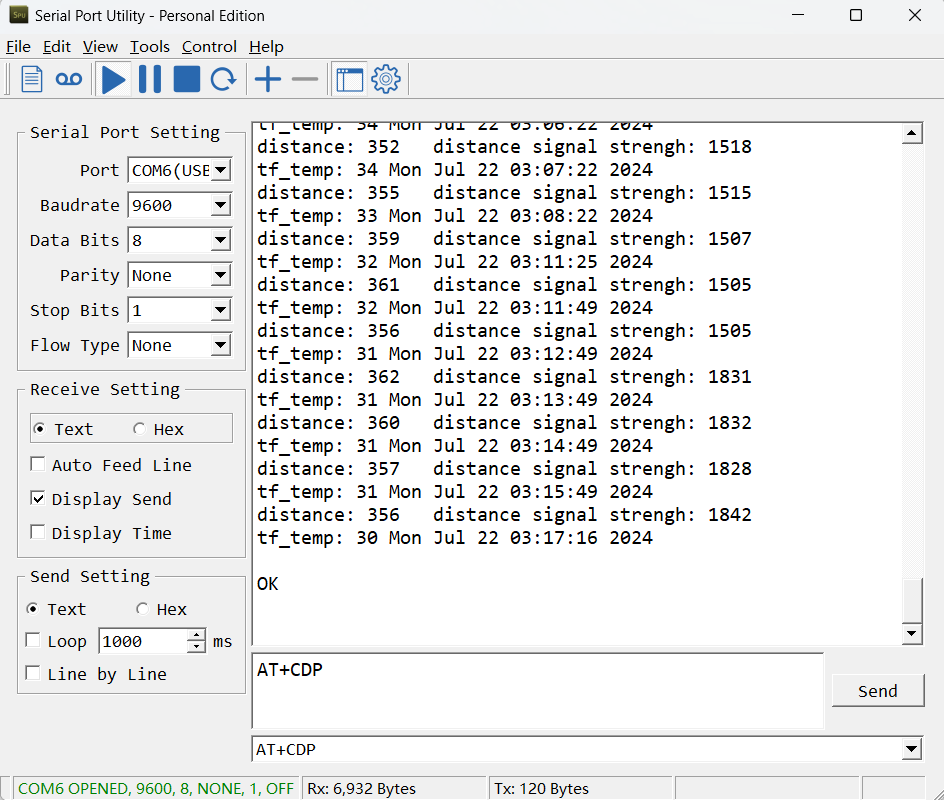Screen dimensions: 944x800
Task: Click log line with timestamp 03:17:16
Action: coord(455,538)
